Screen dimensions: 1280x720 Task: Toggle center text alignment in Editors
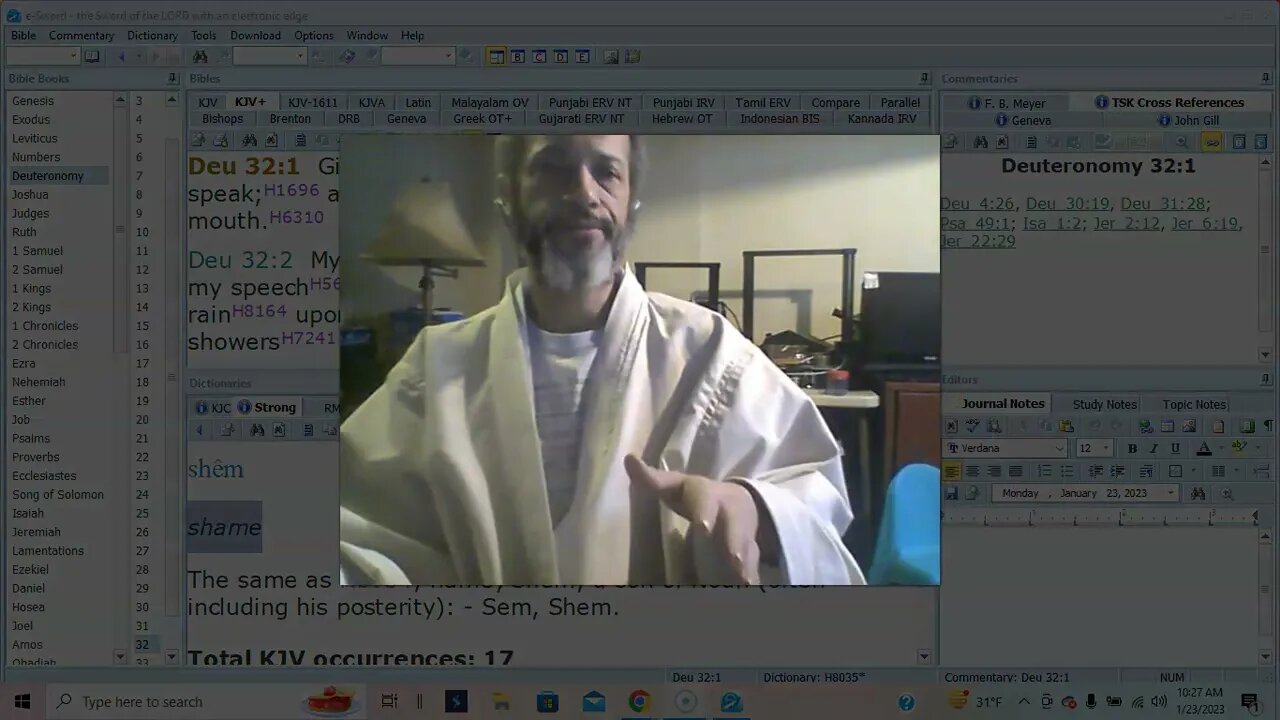(973, 472)
